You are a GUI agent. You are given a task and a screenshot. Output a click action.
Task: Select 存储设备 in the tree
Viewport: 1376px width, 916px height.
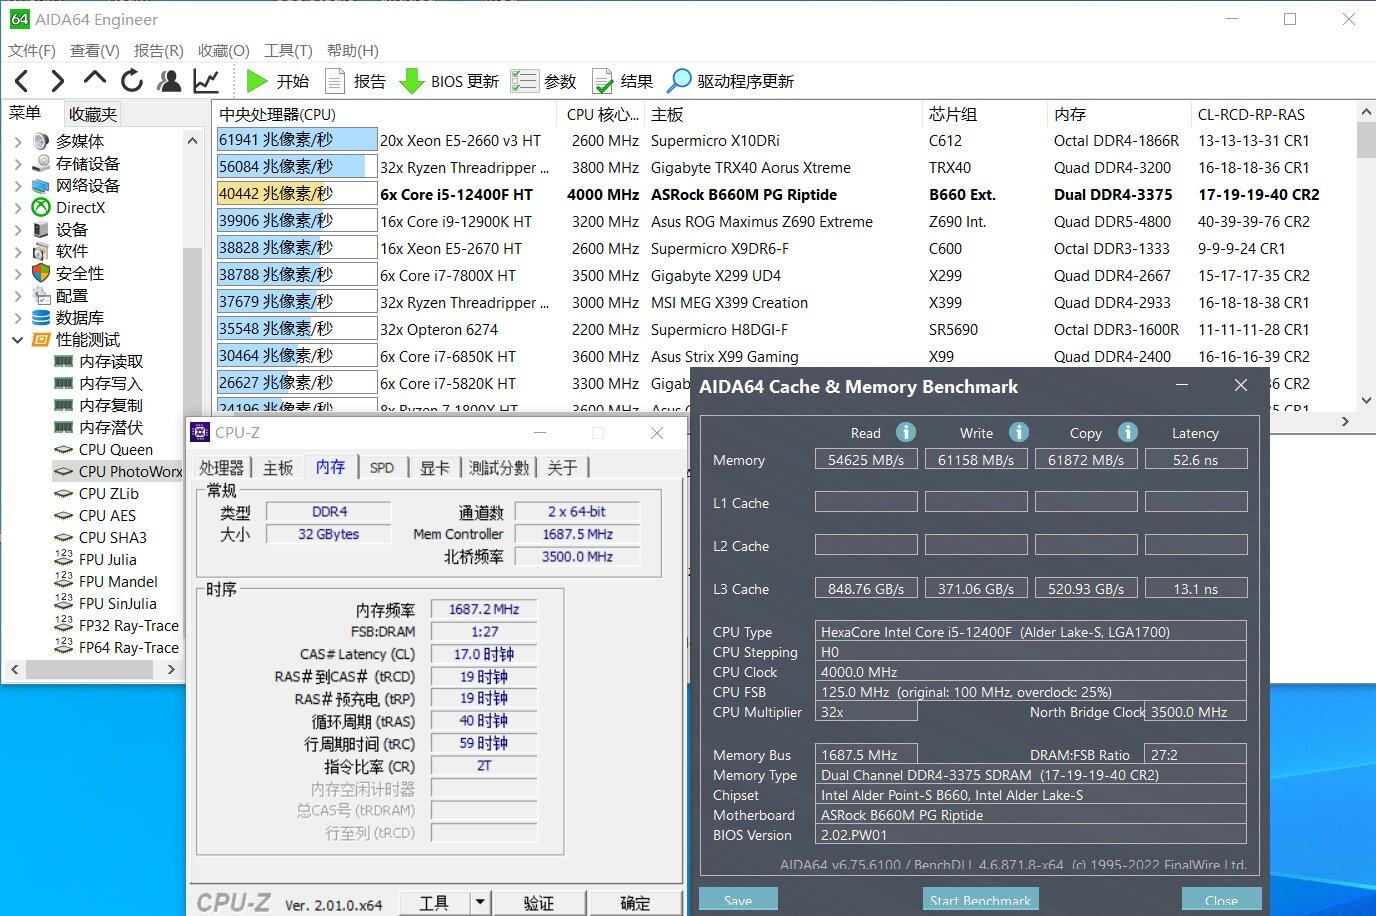click(x=87, y=163)
